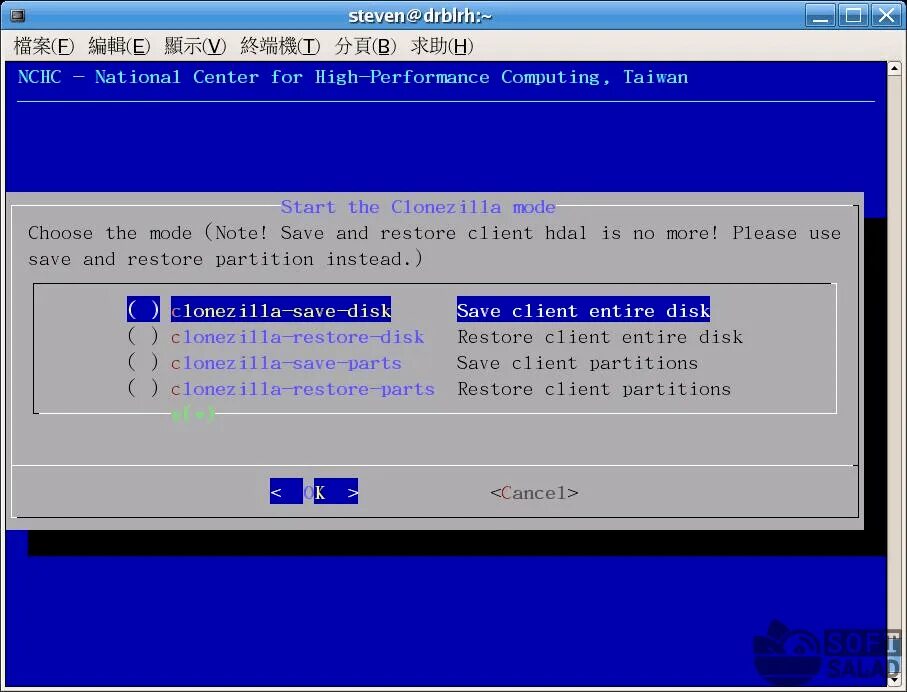Select the clonezilla-save-parts radio button
The width and height of the screenshot is (907, 692).
[x=143, y=362]
